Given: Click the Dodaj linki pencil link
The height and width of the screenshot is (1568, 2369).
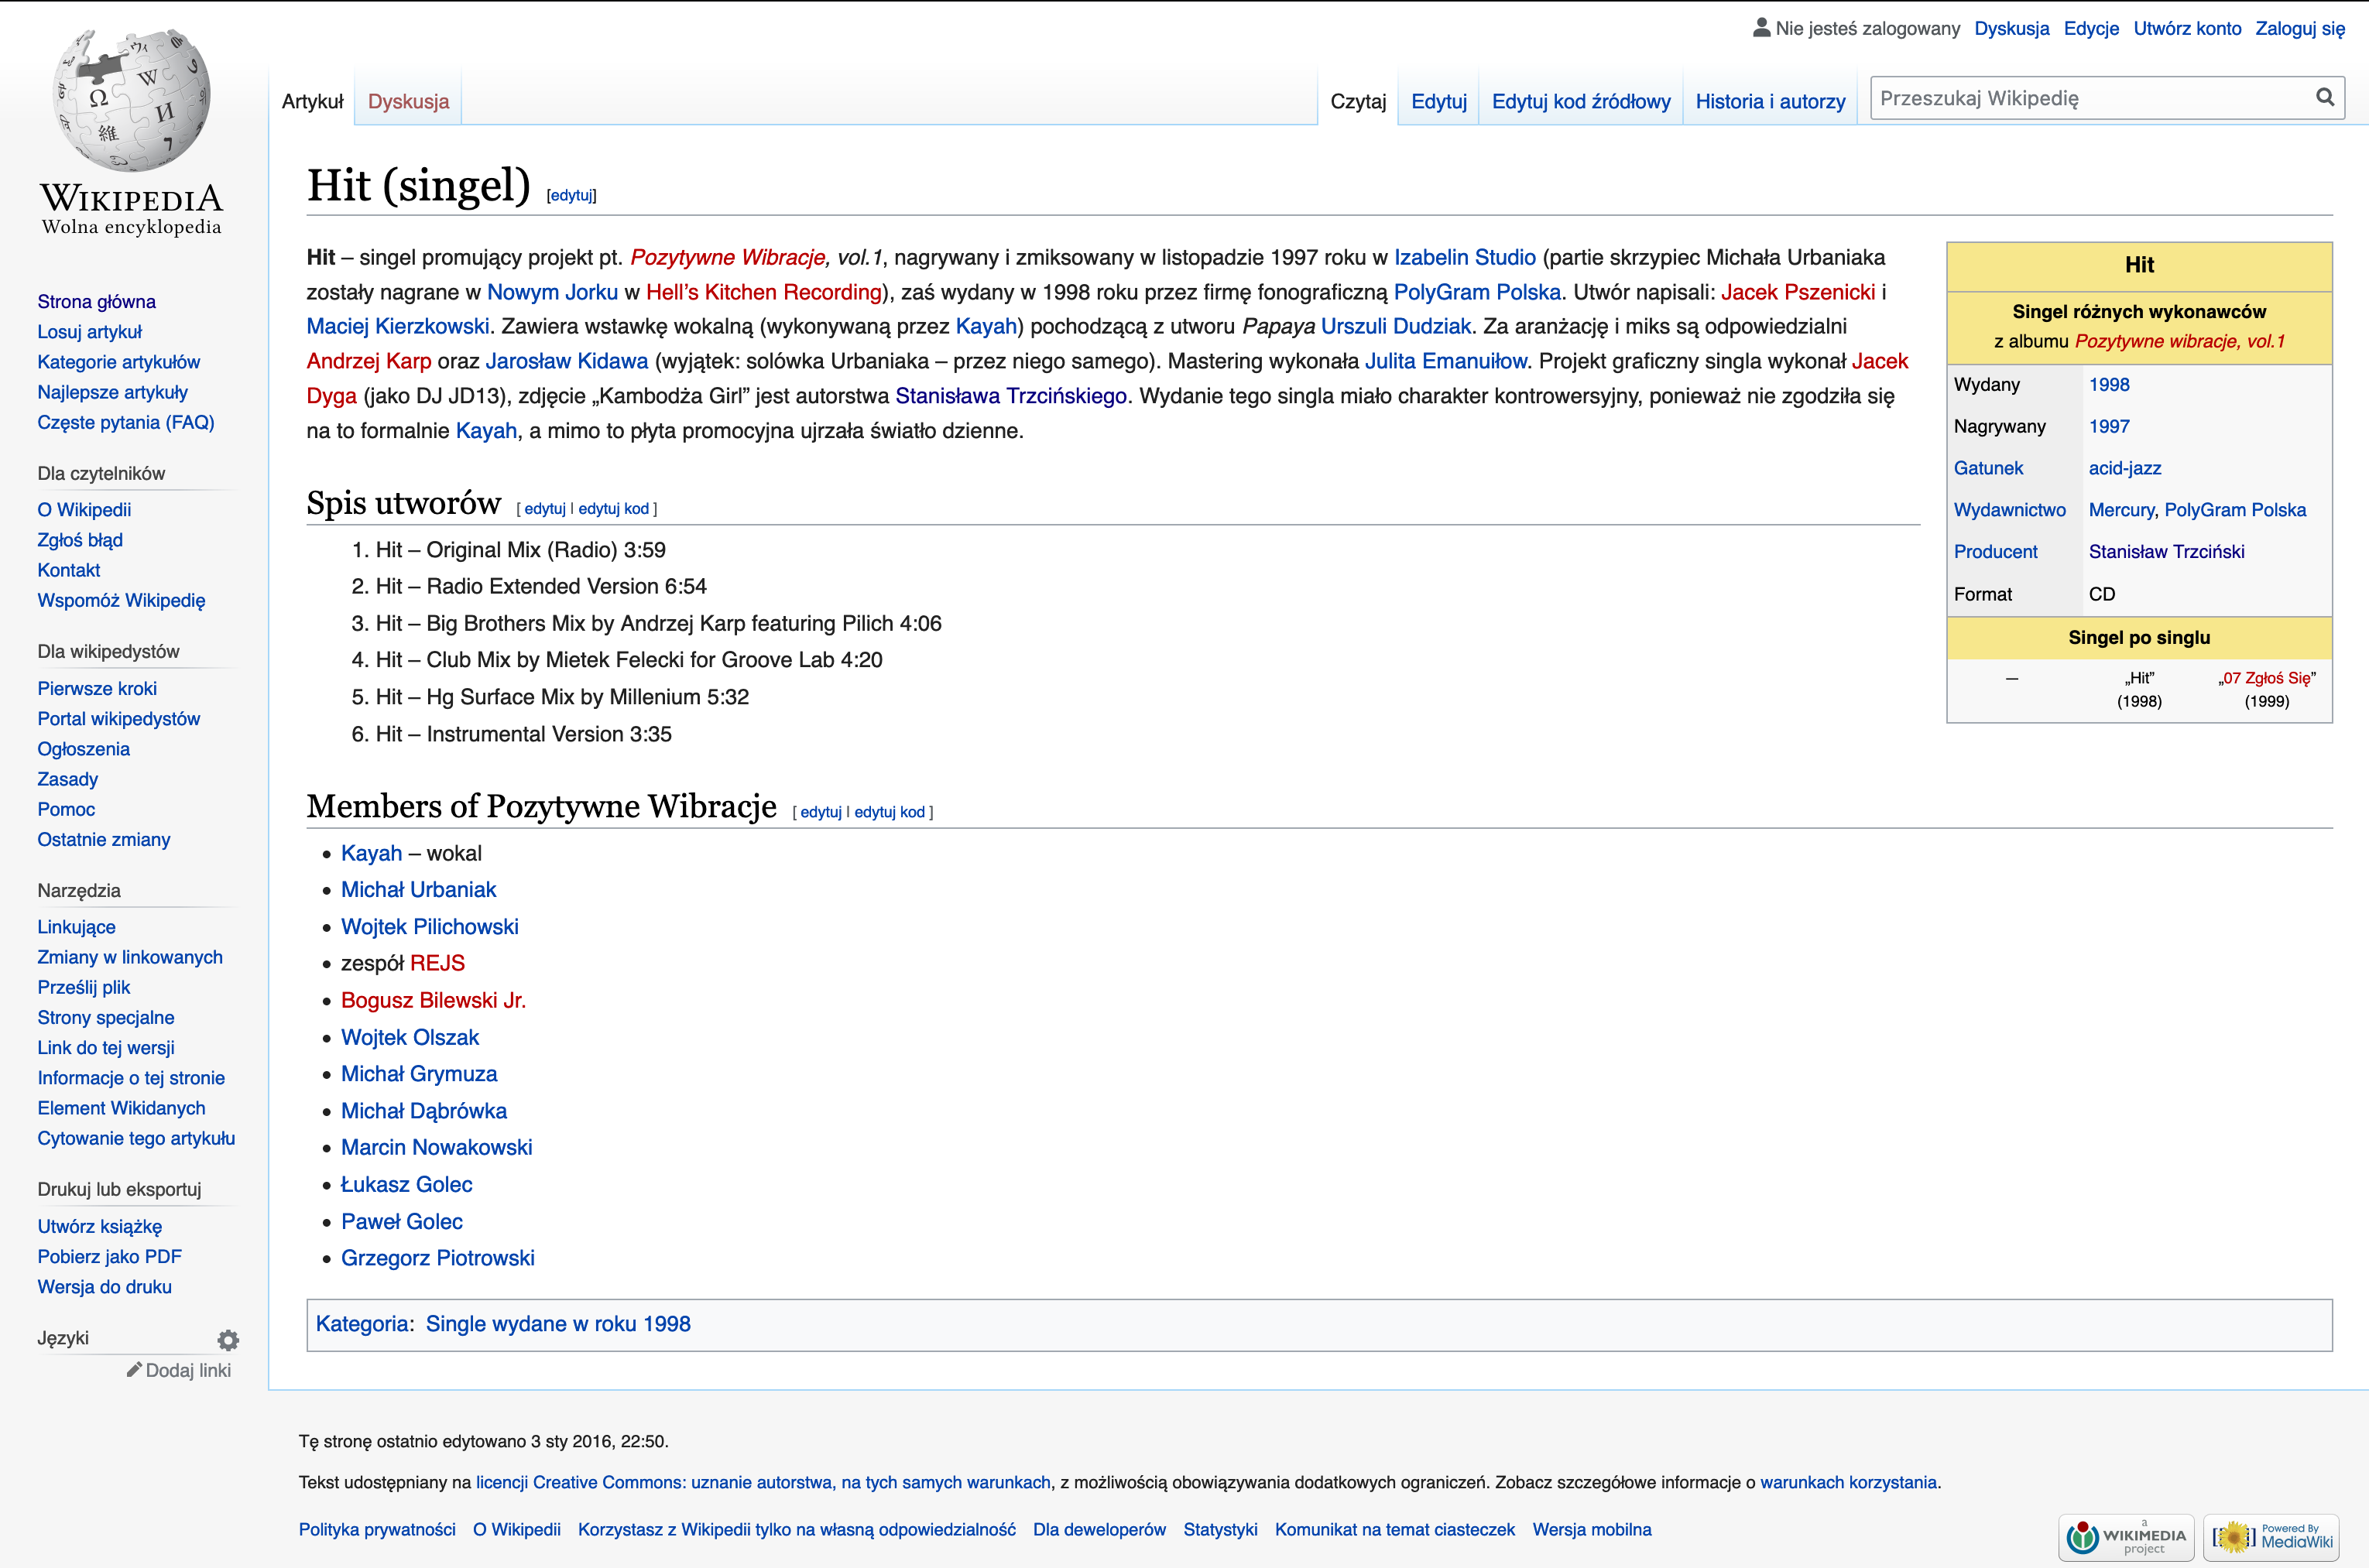Looking at the screenshot, I should [x=179, y=1370].
